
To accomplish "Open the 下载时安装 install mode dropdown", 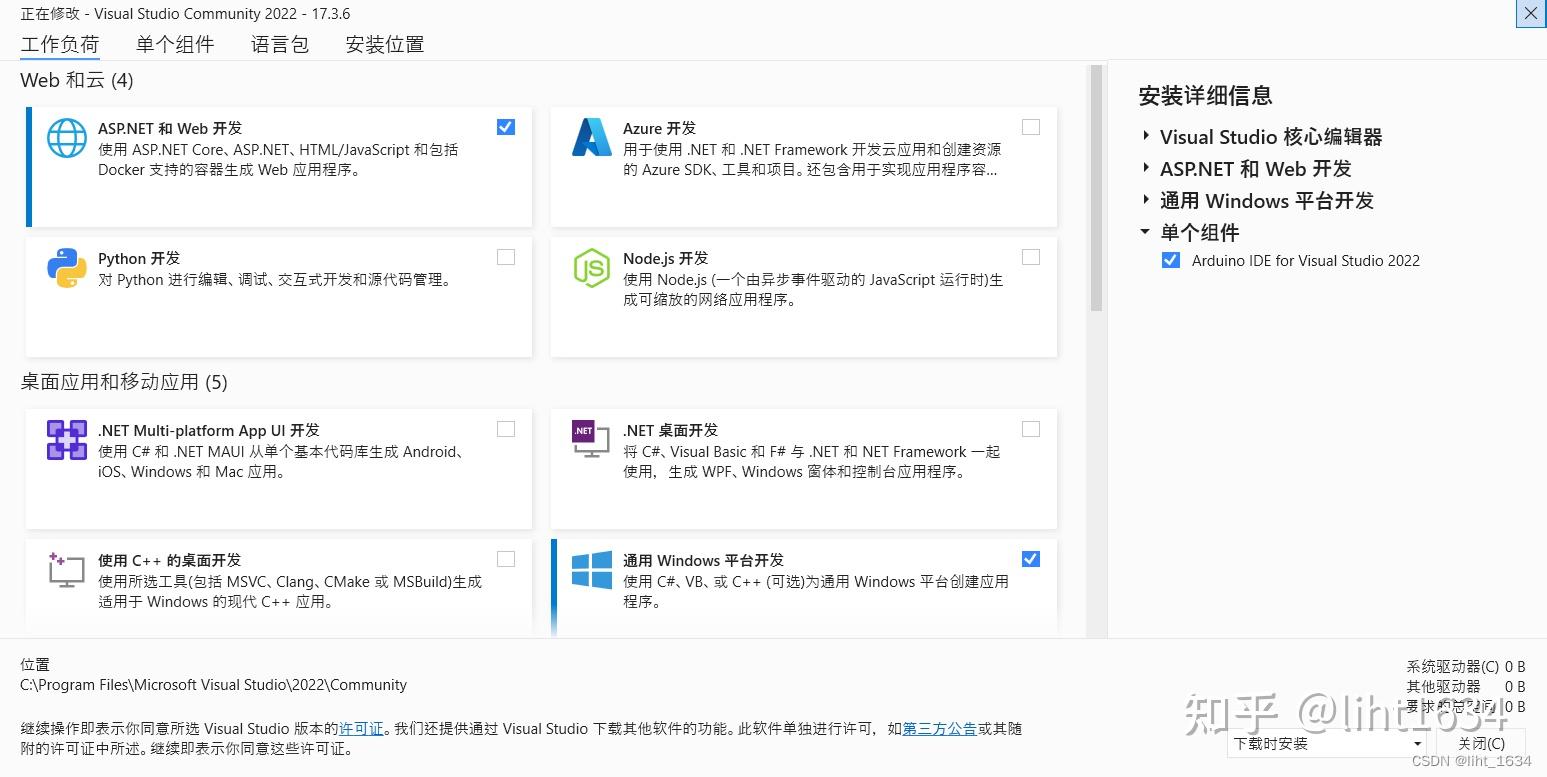I will (x=1328, y=744).
